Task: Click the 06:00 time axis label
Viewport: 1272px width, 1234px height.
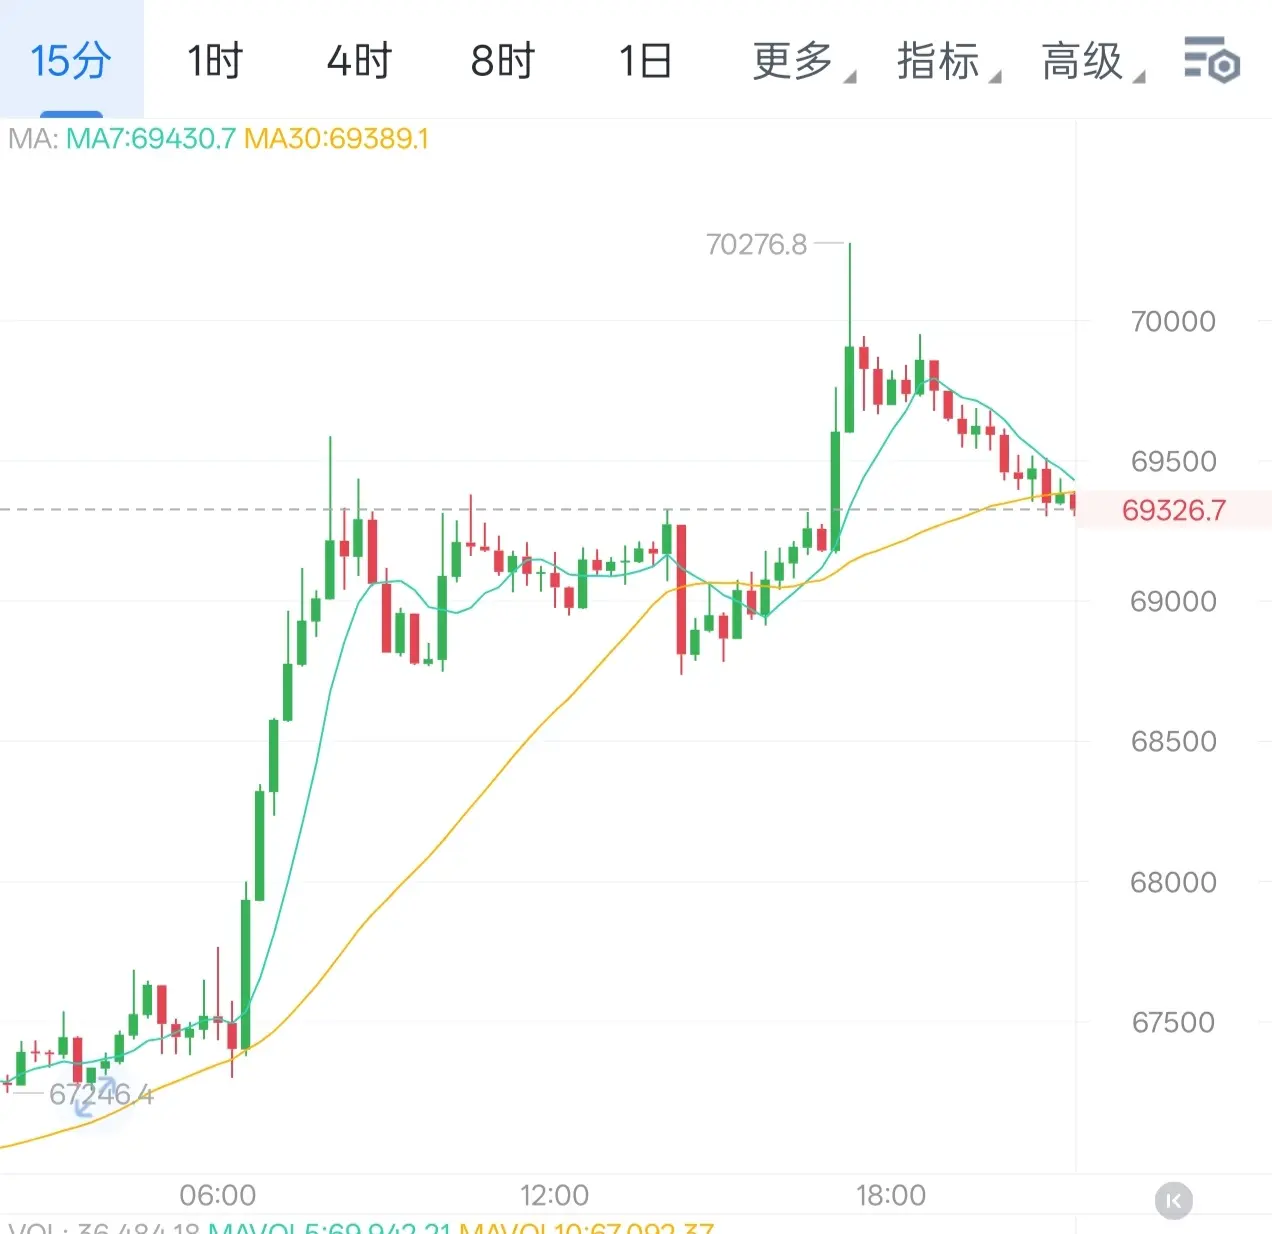Action: click(217, 1195)
